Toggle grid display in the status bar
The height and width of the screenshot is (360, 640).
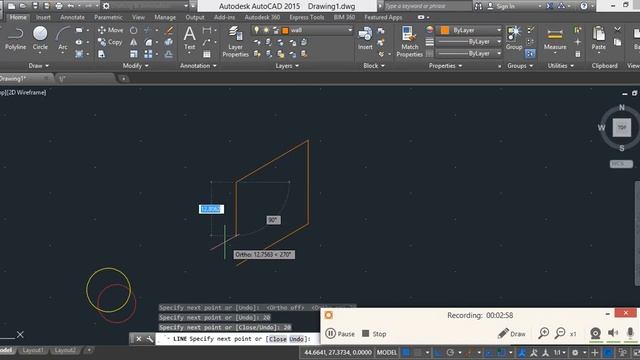pyautogui.click(x=406, y=352)
